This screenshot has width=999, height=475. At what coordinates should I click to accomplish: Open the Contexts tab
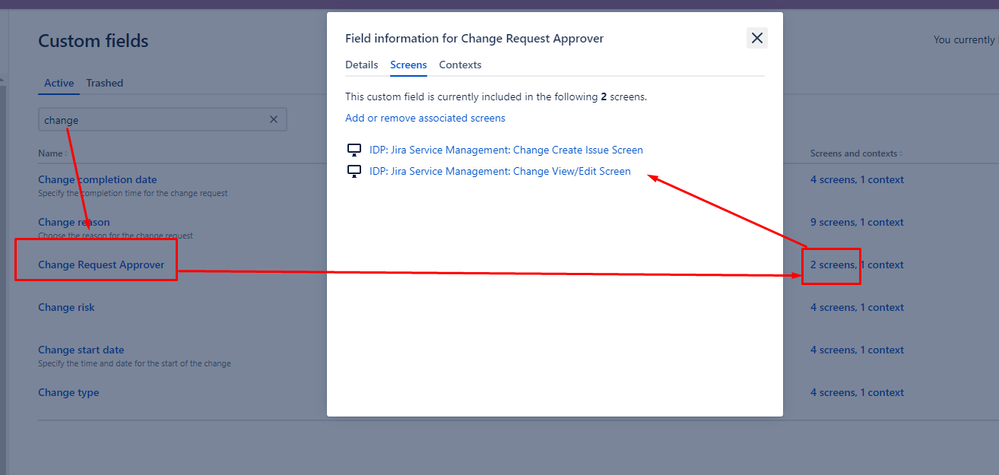pos(460,65)
